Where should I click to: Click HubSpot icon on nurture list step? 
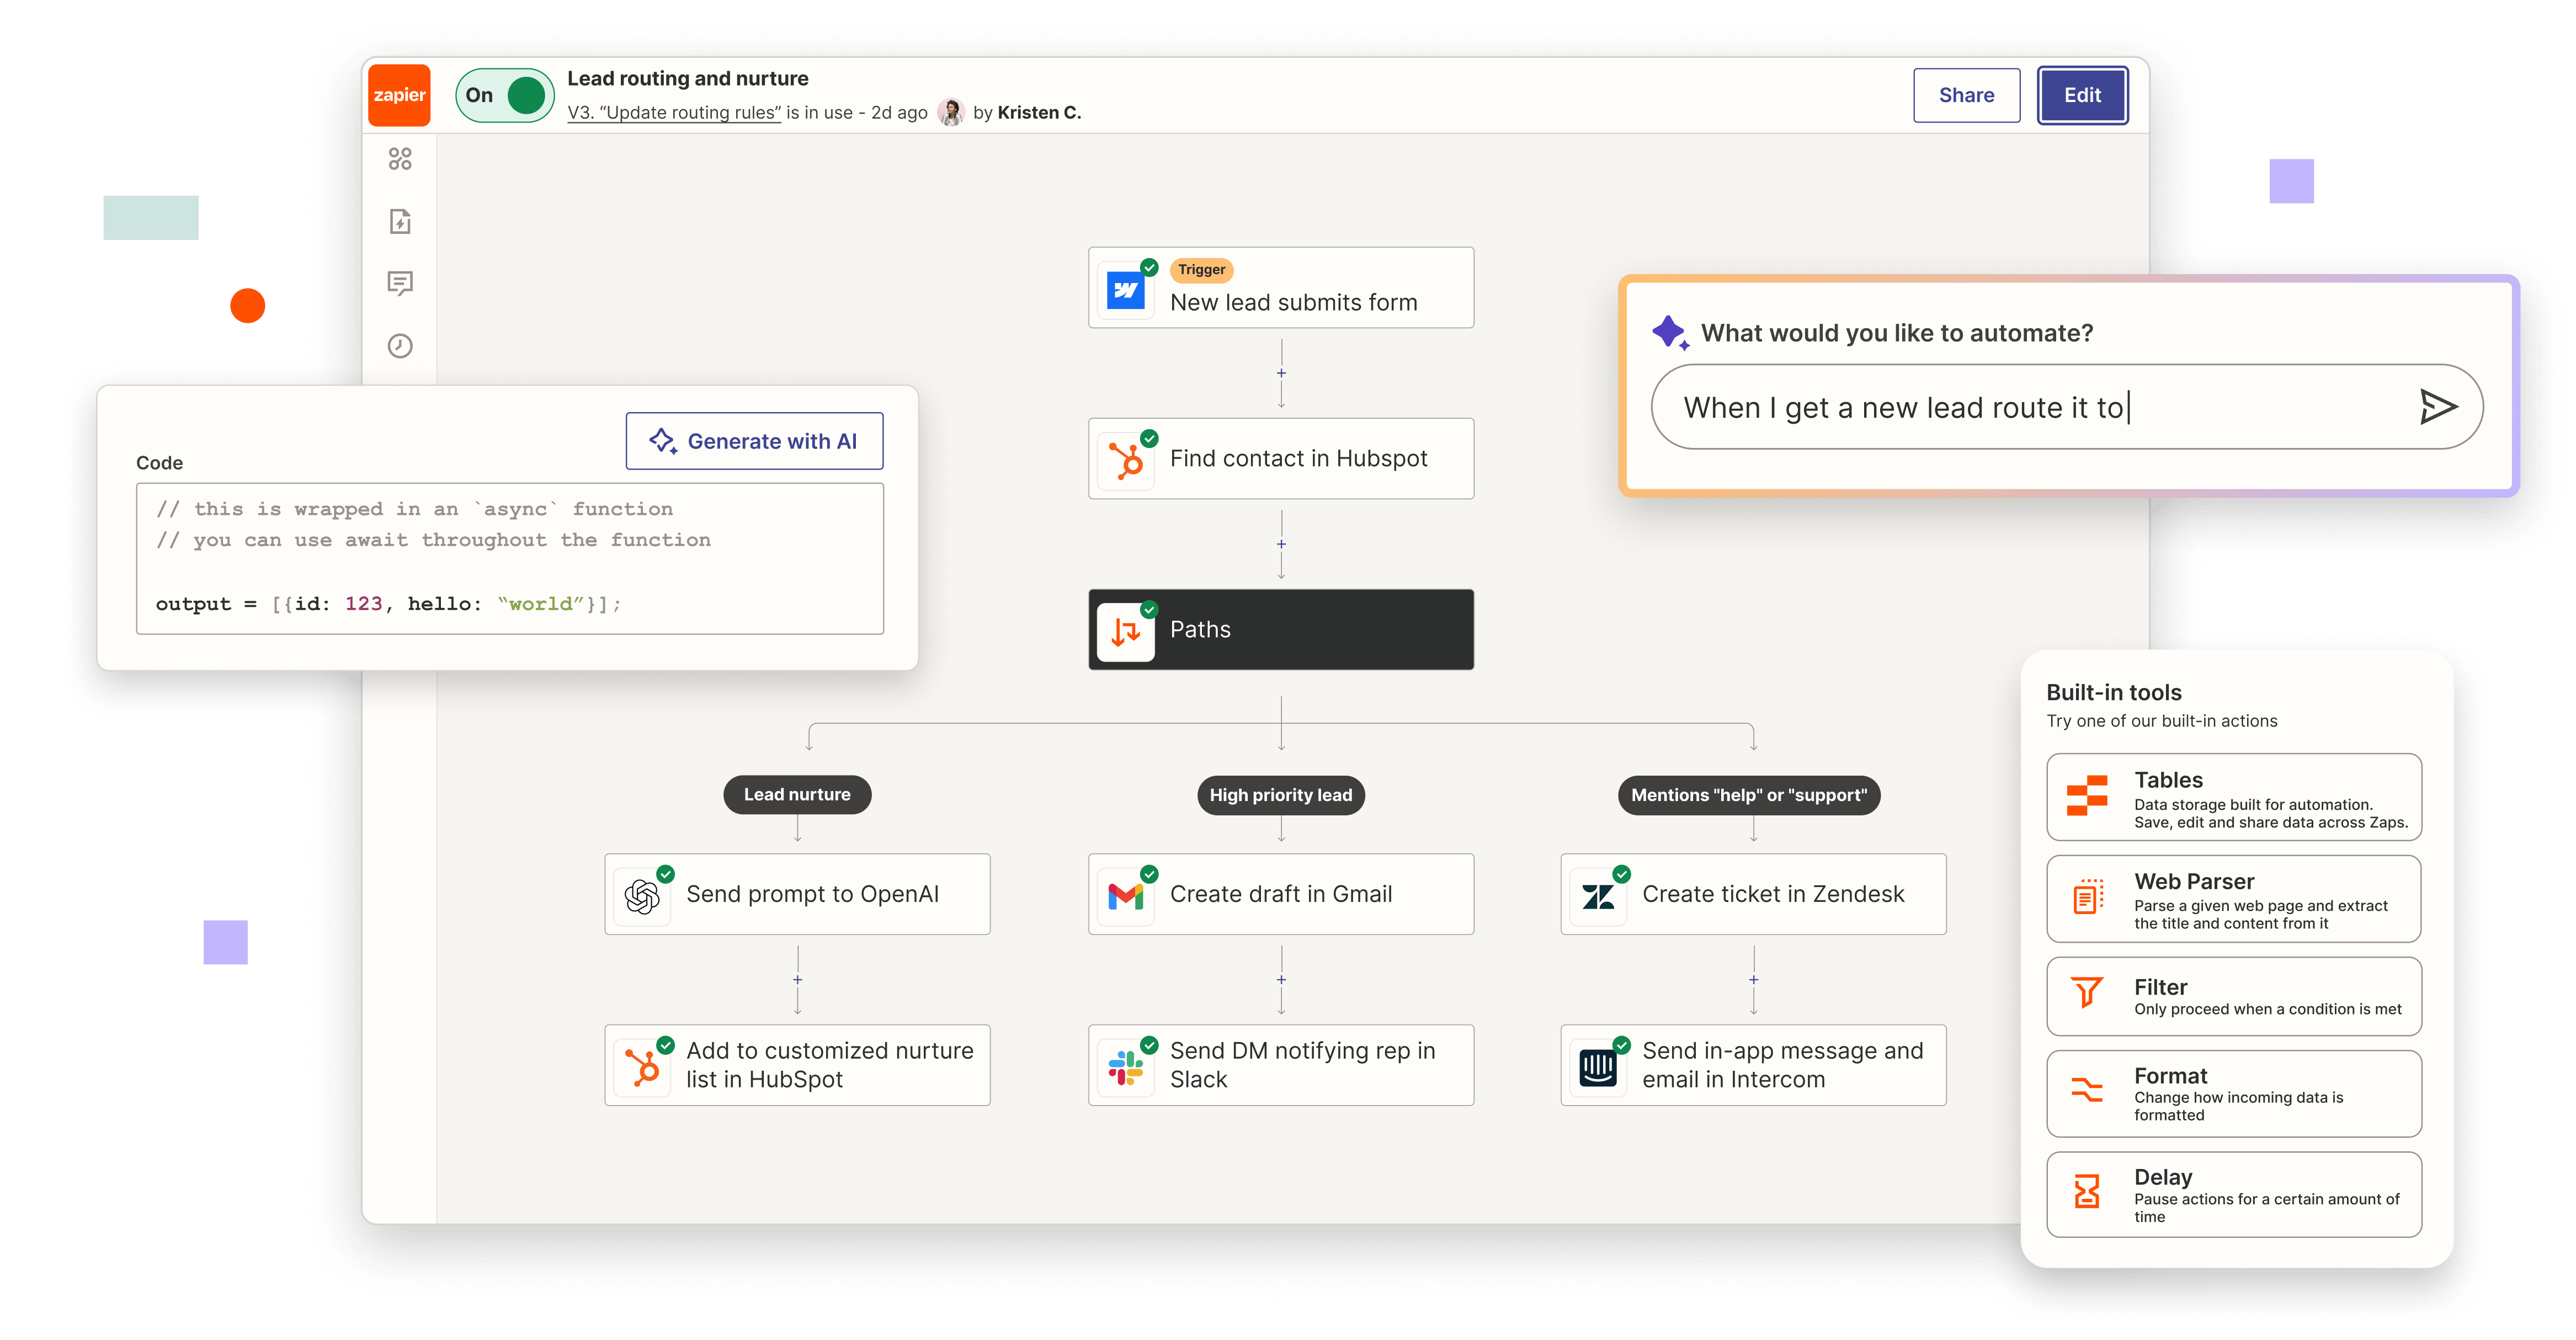pos(642,1067)
